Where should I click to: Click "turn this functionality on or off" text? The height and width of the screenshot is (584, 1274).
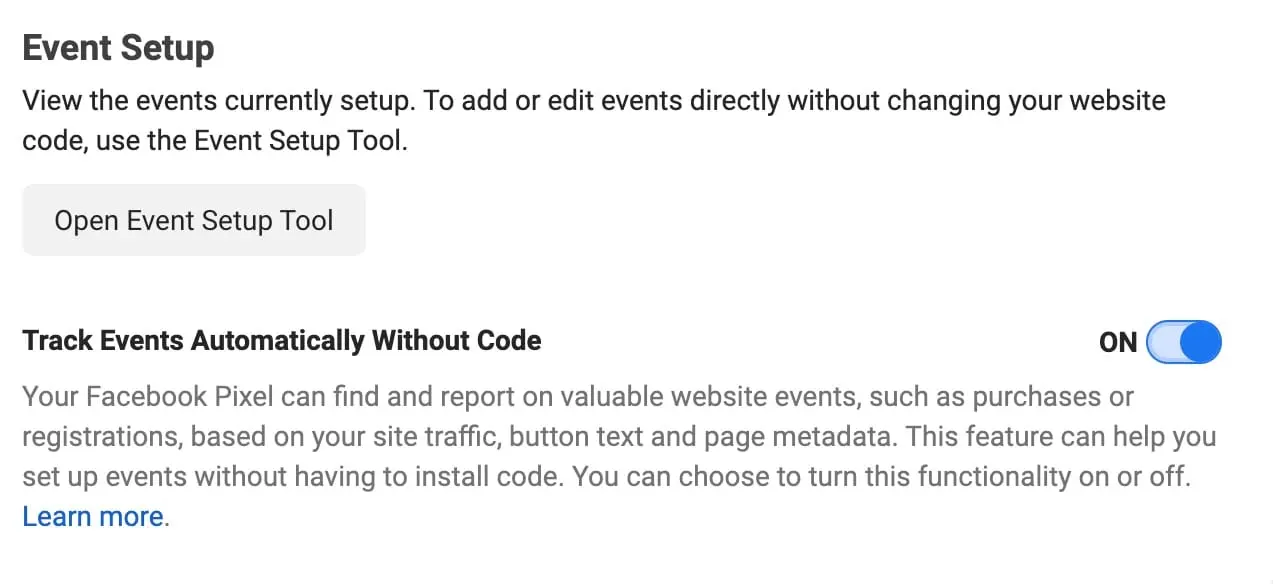coord(970,477)
